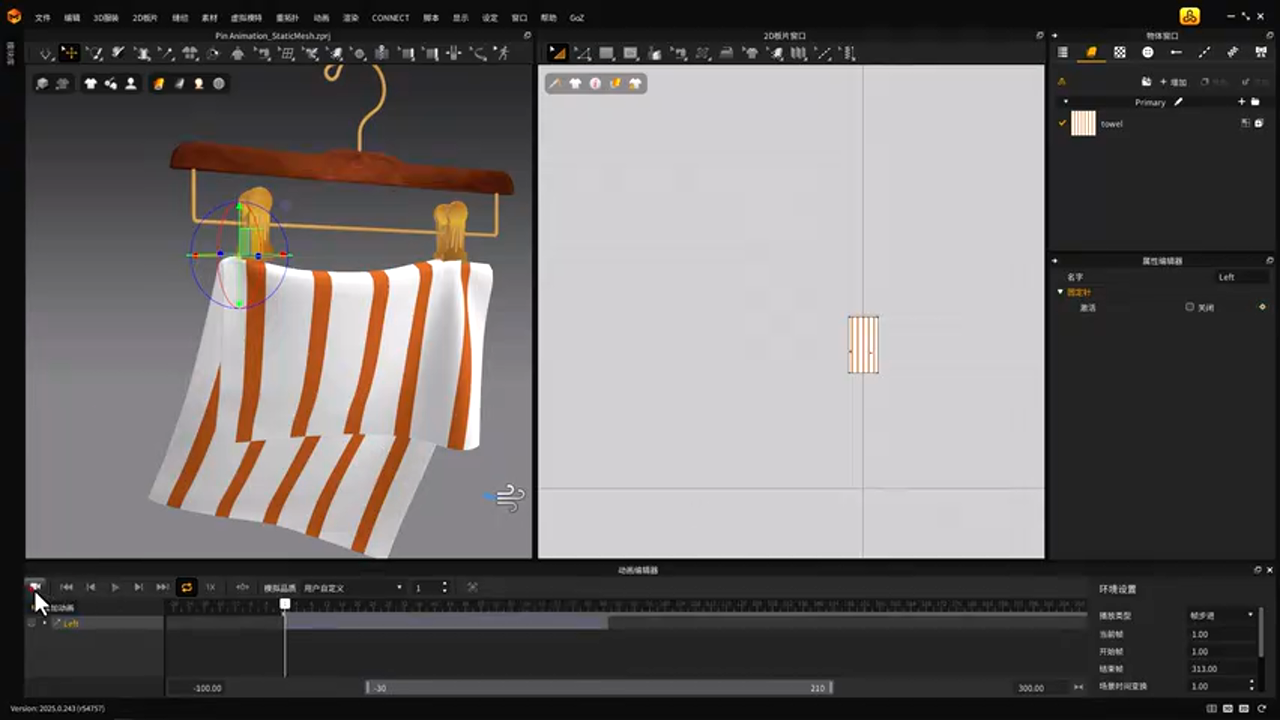Click the pencil edit icon next to Primary
1280x720 pixels.
pyautogui.click(x=1178, y=102)
